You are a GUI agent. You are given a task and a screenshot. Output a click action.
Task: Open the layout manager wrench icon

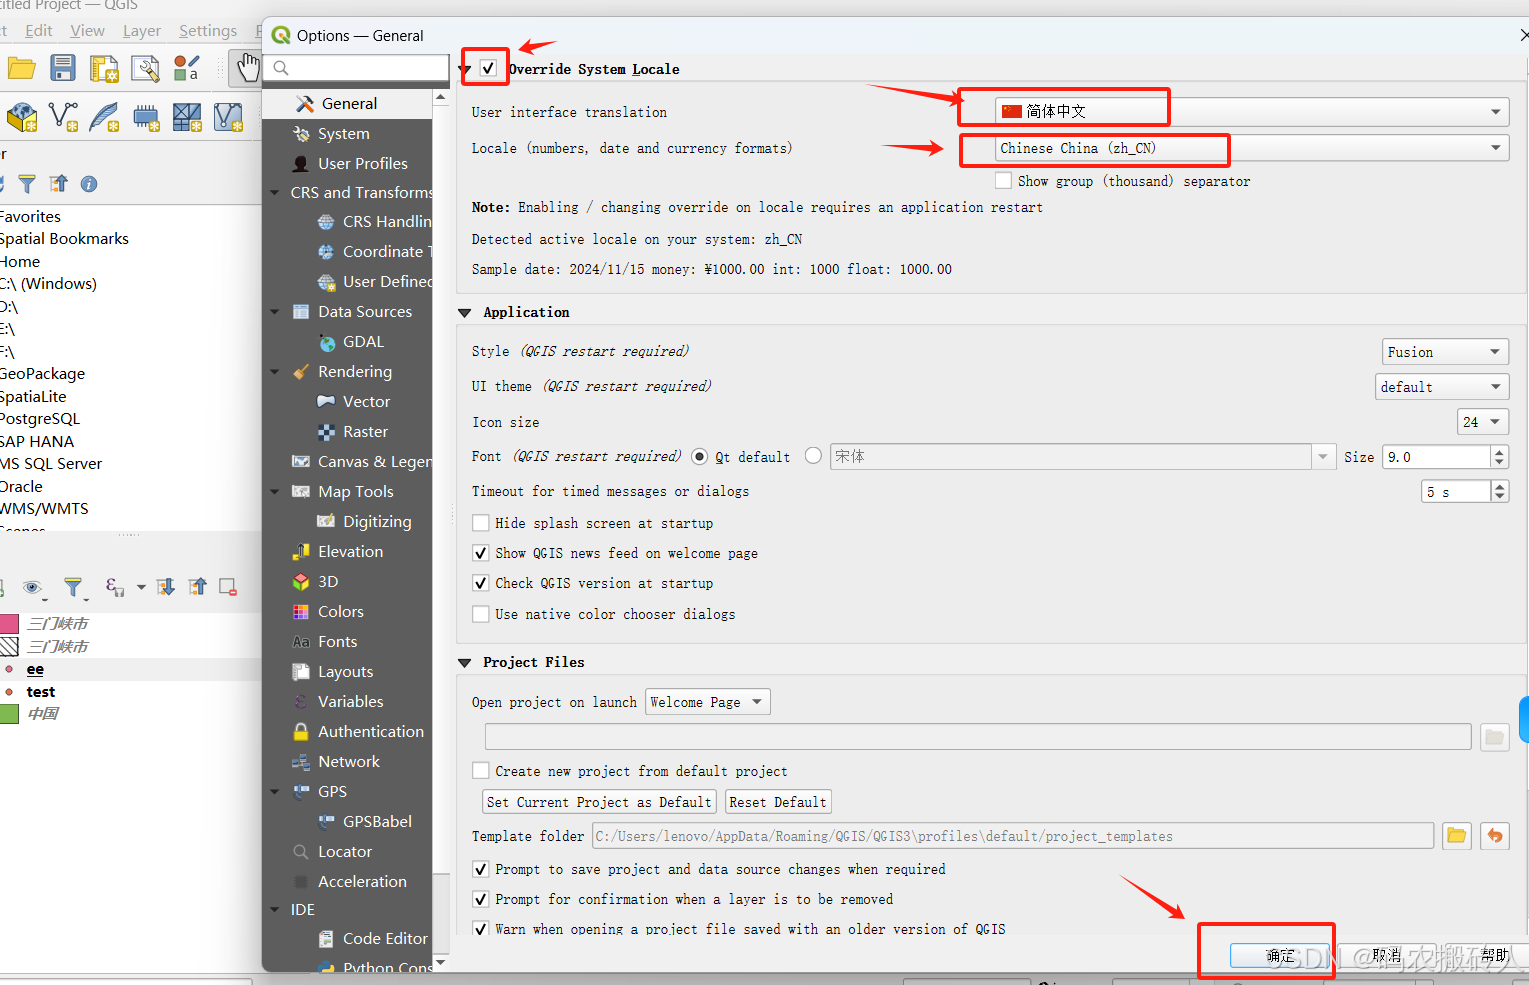pyautogui.click(x=145, y=68)
